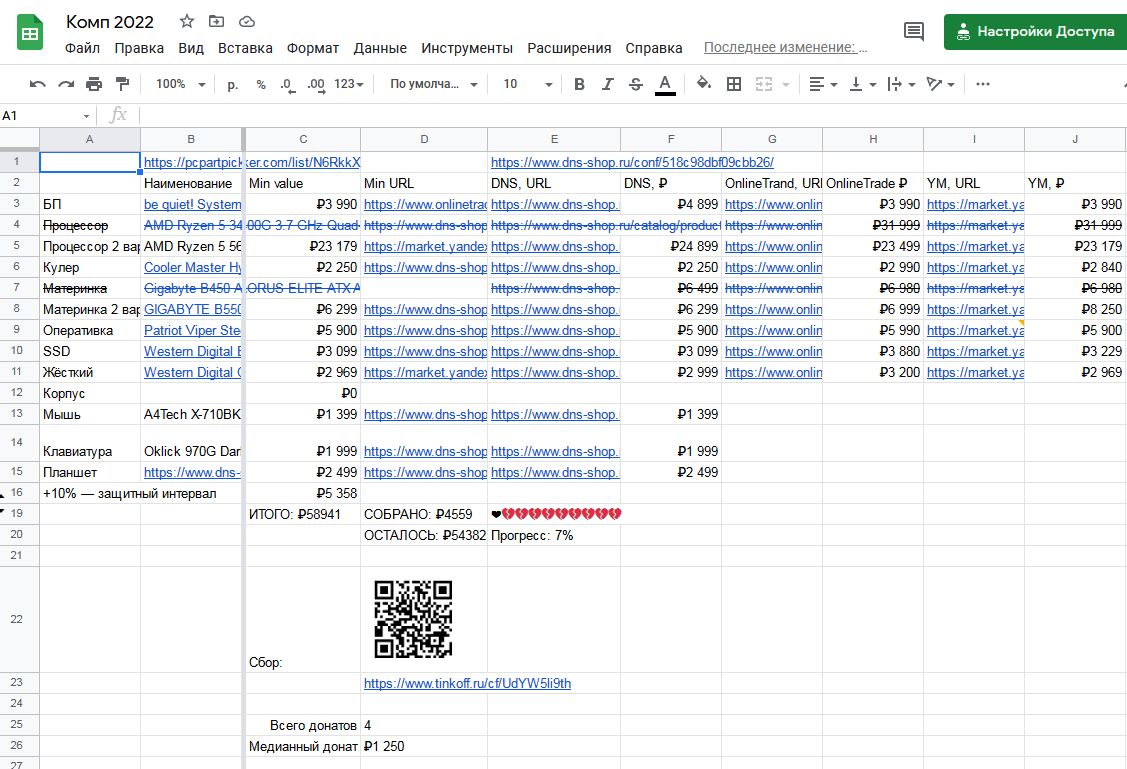Open the font family dropdown
The height and width of the screenshot is (769, 1127).
click(x=433, y=84)
